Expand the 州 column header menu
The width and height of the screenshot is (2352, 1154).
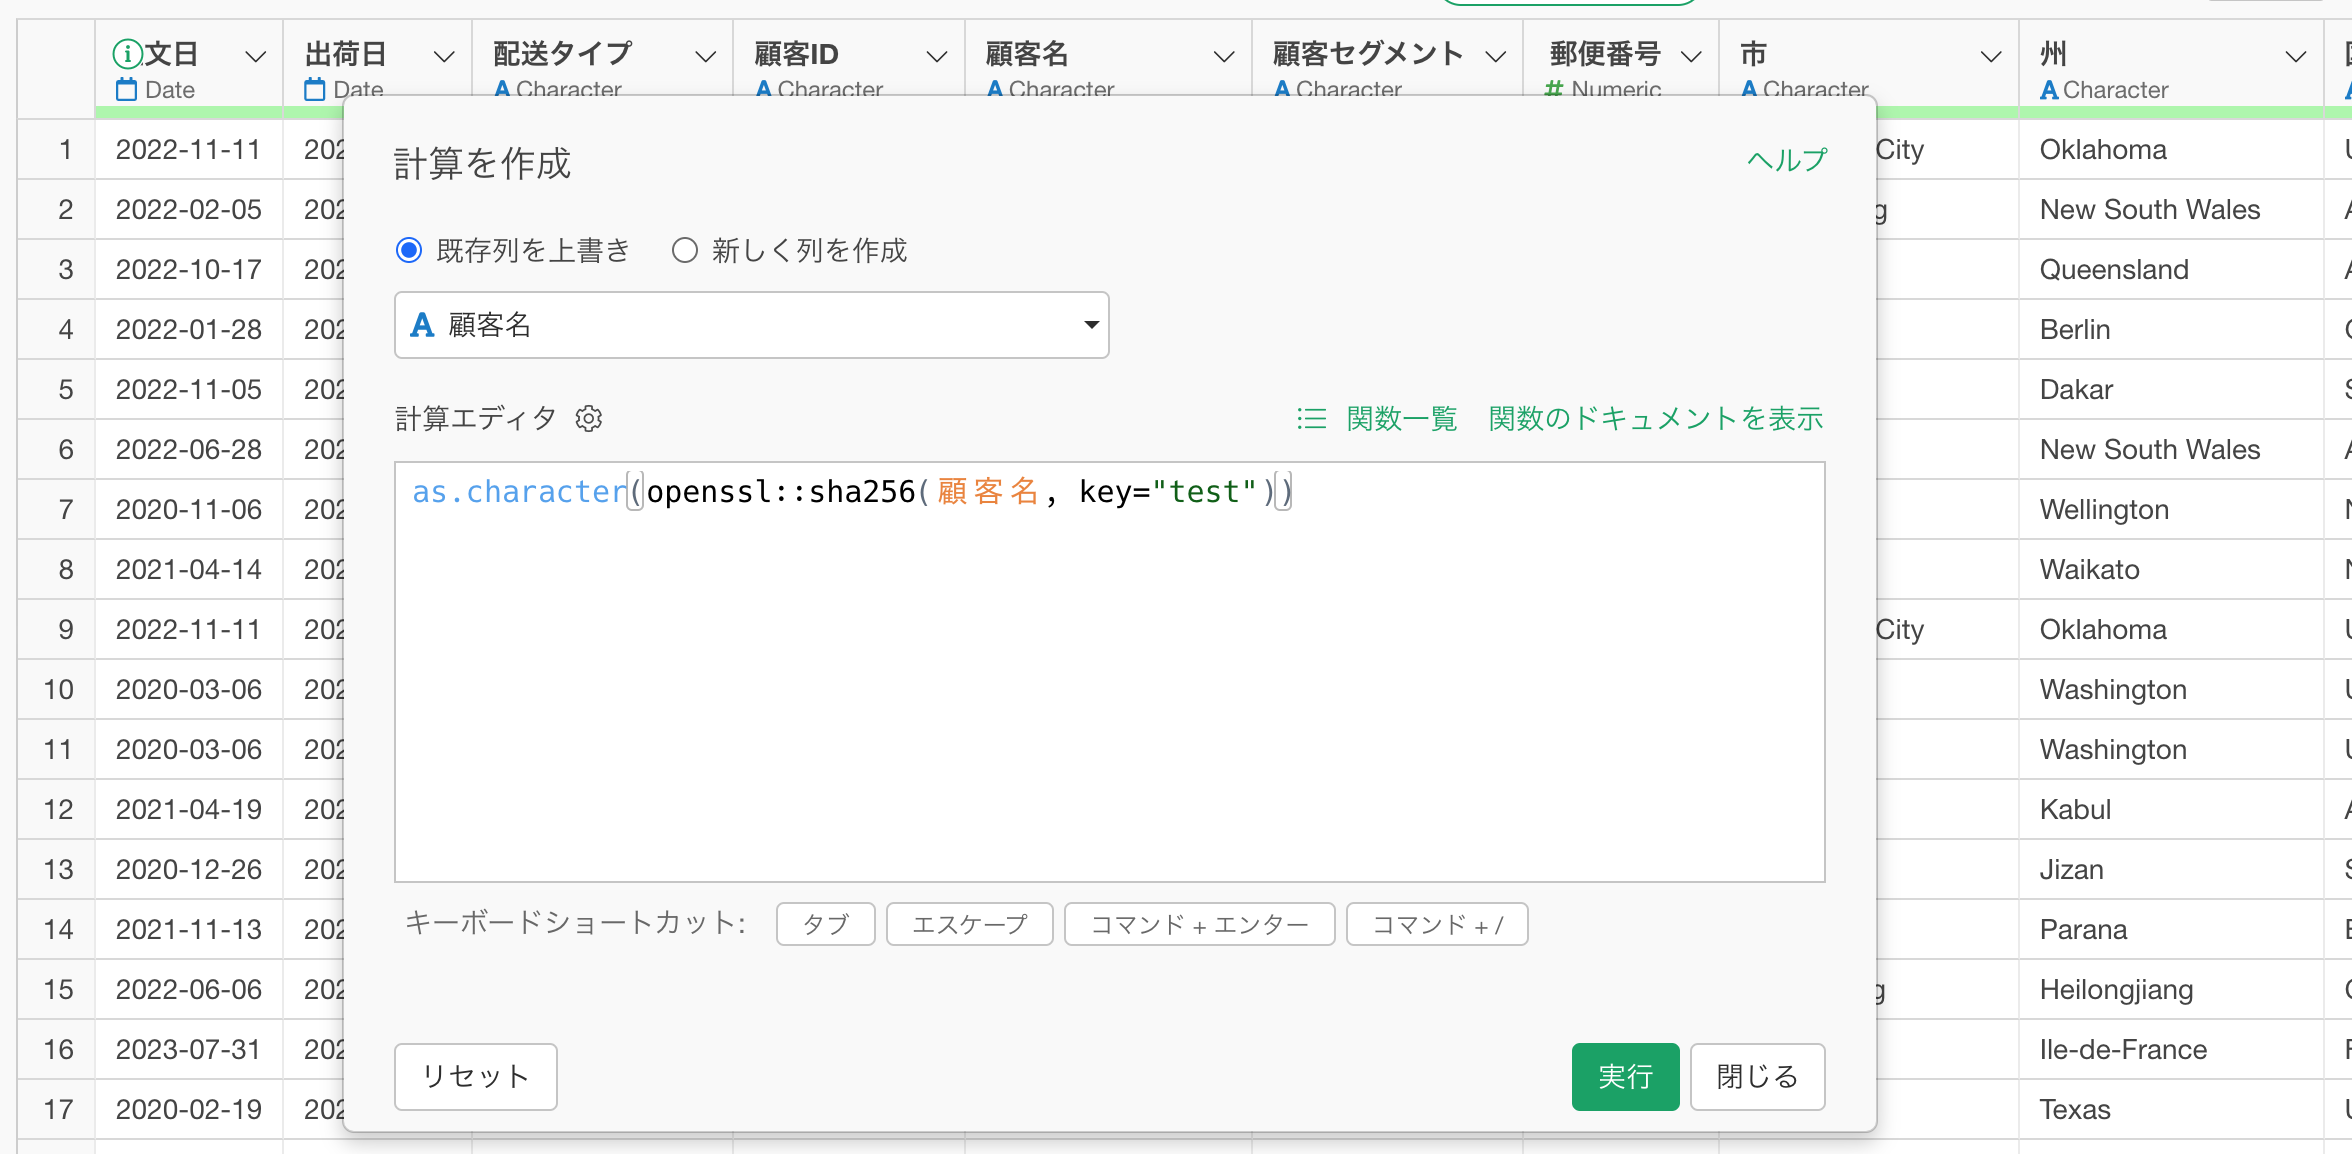click(2296, 57)
